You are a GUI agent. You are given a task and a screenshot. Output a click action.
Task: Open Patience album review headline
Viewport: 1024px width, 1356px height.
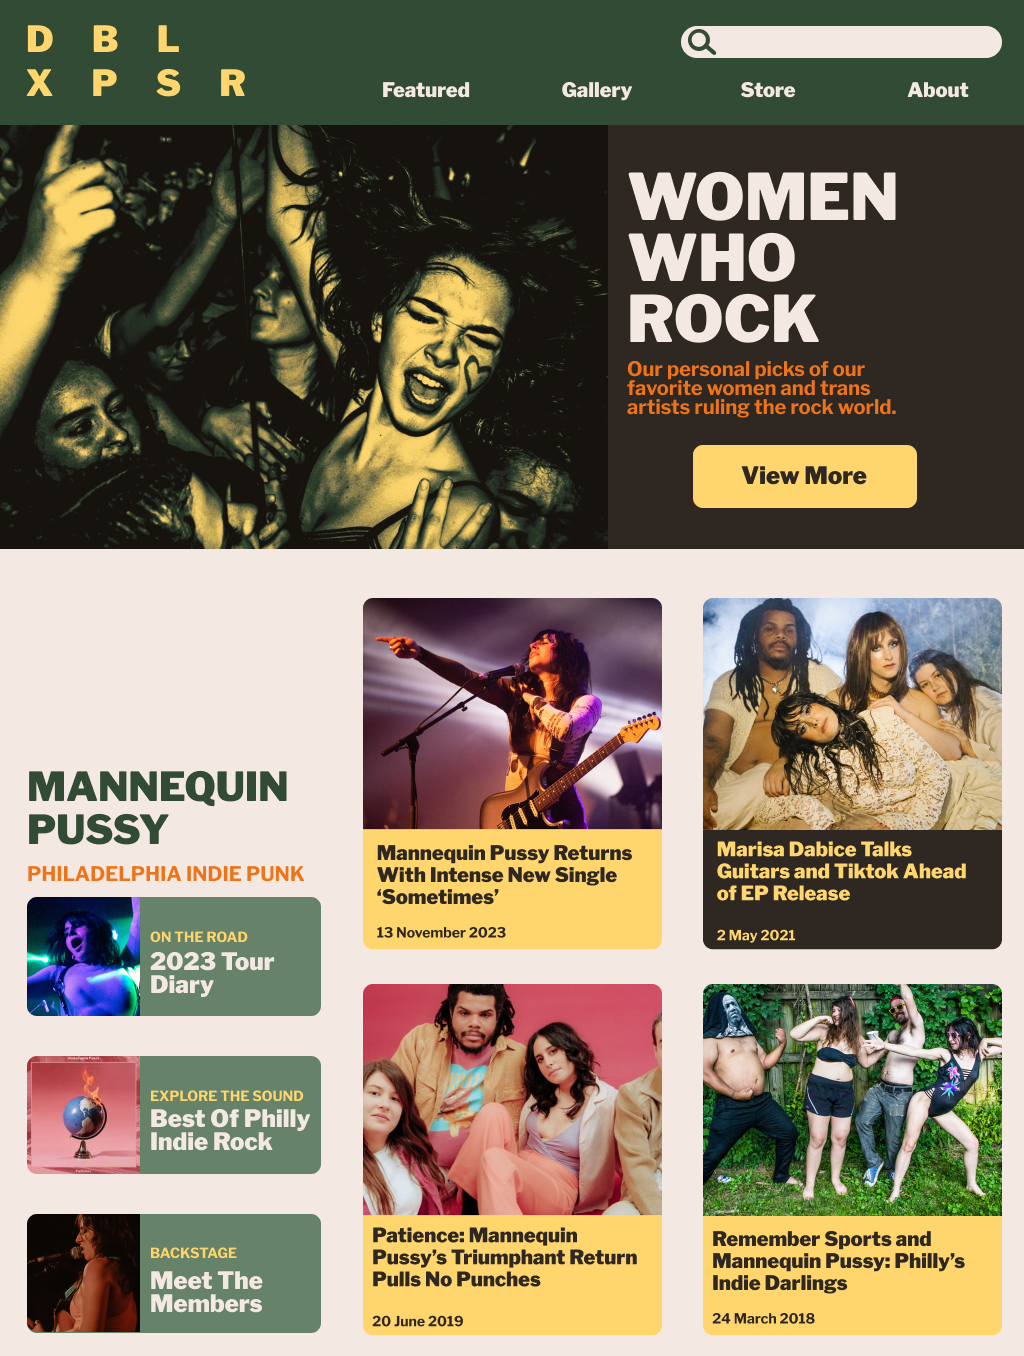(504, 1257)
